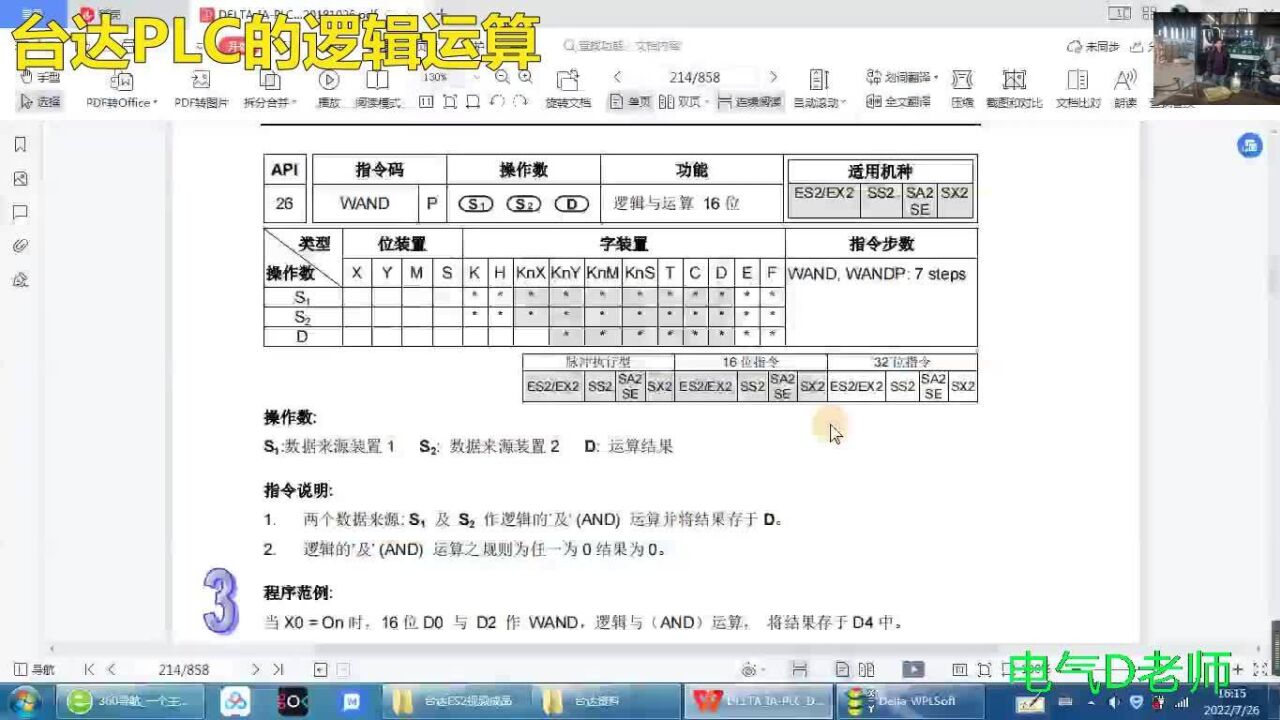The height and width of the screenshot is (720, 1280).
Task: Click WAND instruction code cell
Action: 365,203
